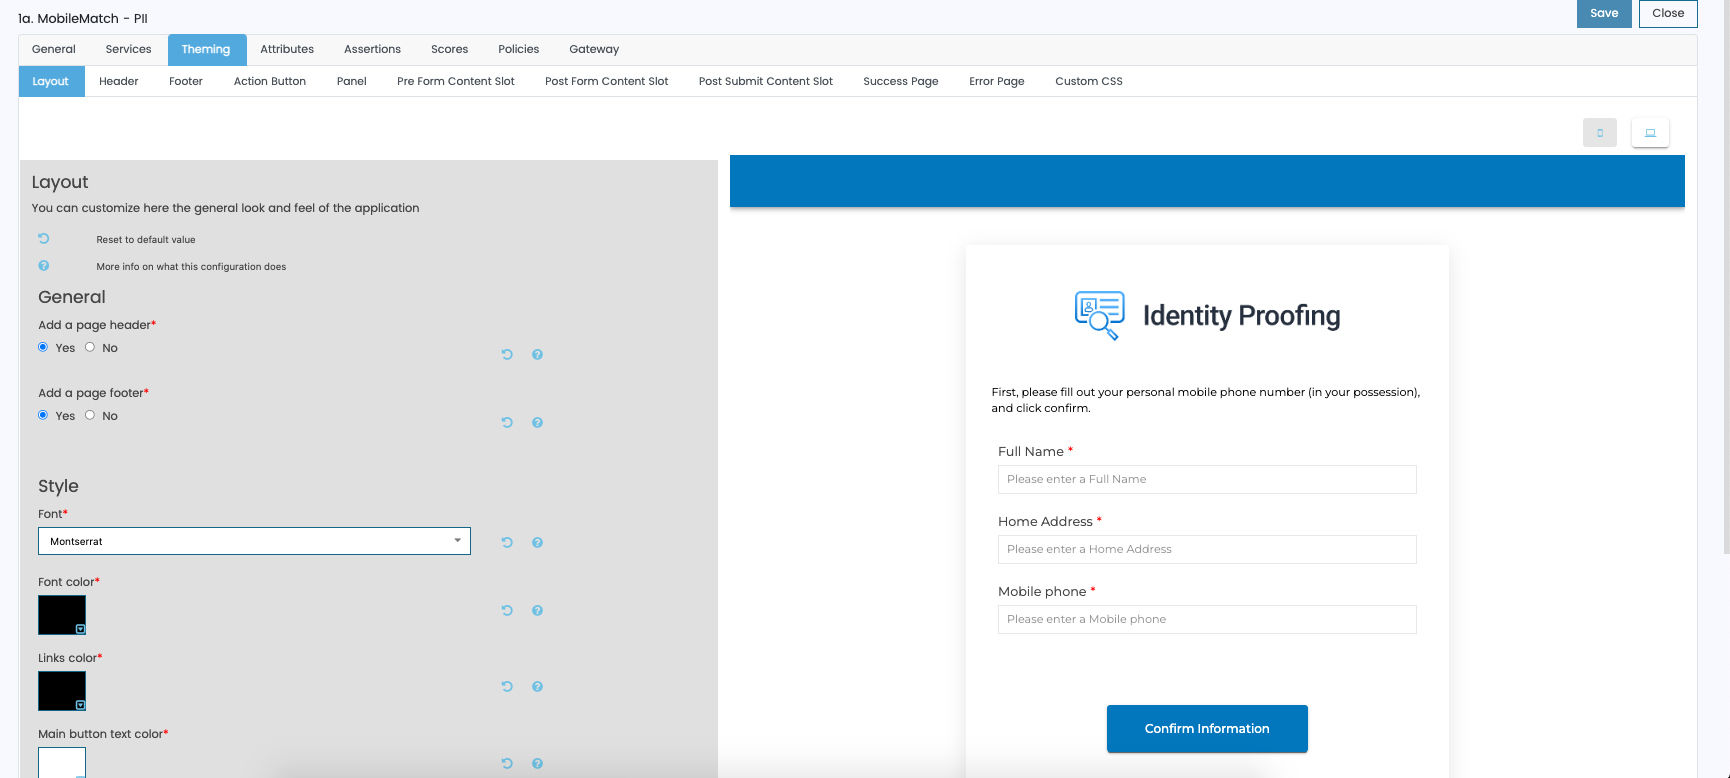The height and width of the screenshot is (778, 1730).
Task: Open the Montserrat font dropdown
Action: pos(254,541)
